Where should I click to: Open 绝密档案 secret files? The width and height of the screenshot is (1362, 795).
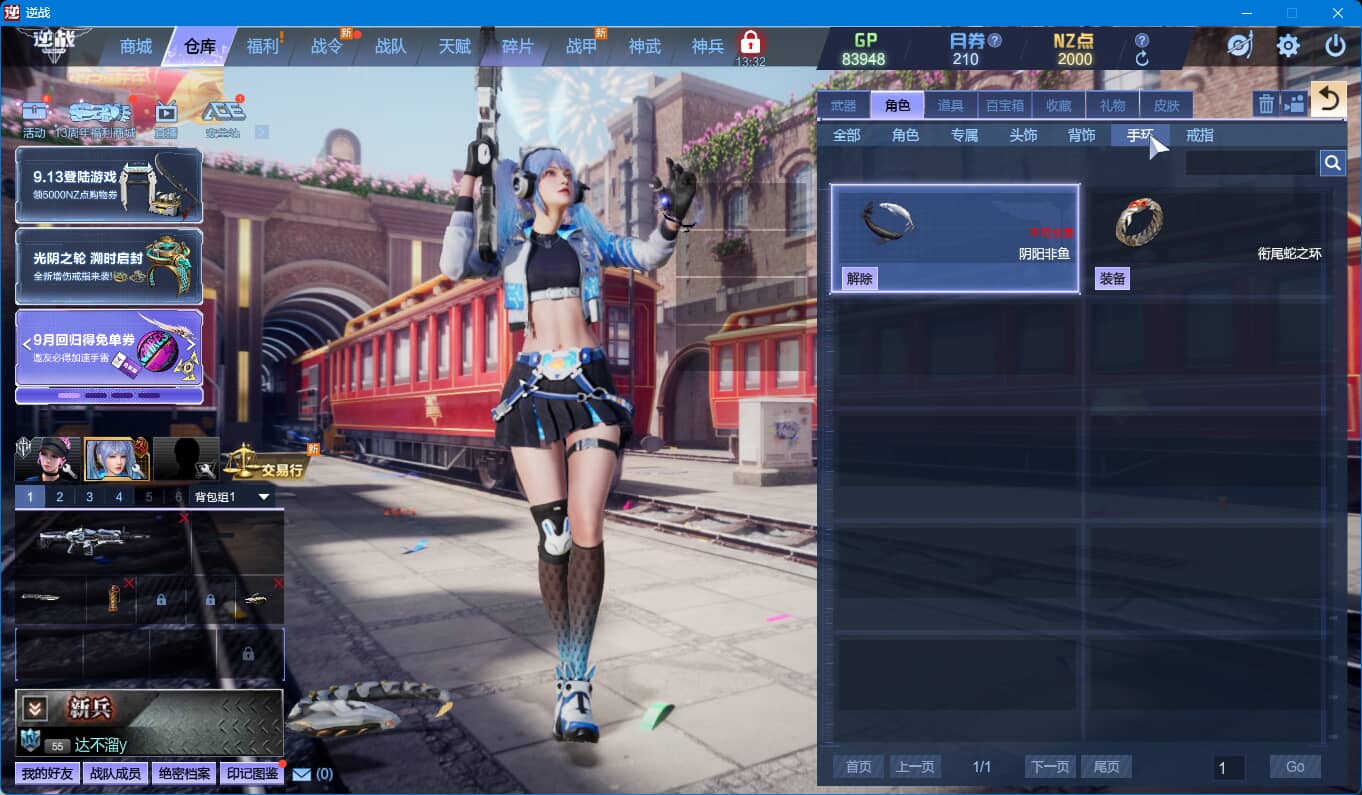pyautogui.click(x=184, y=773)
